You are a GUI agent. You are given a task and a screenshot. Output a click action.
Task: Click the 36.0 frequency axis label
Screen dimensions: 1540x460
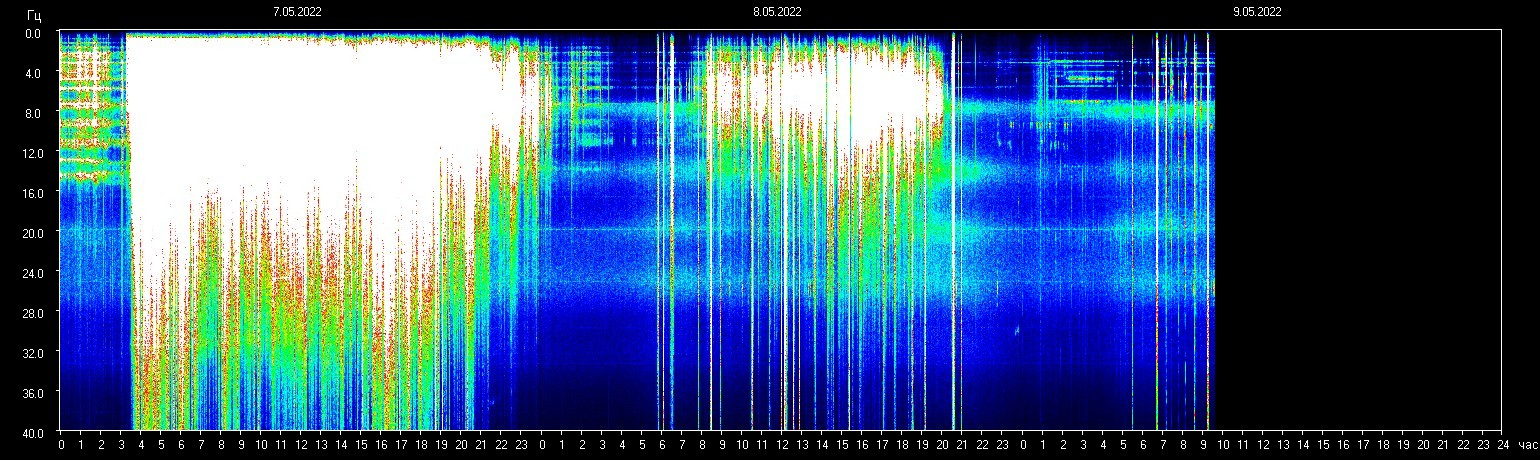pos(31,393)
